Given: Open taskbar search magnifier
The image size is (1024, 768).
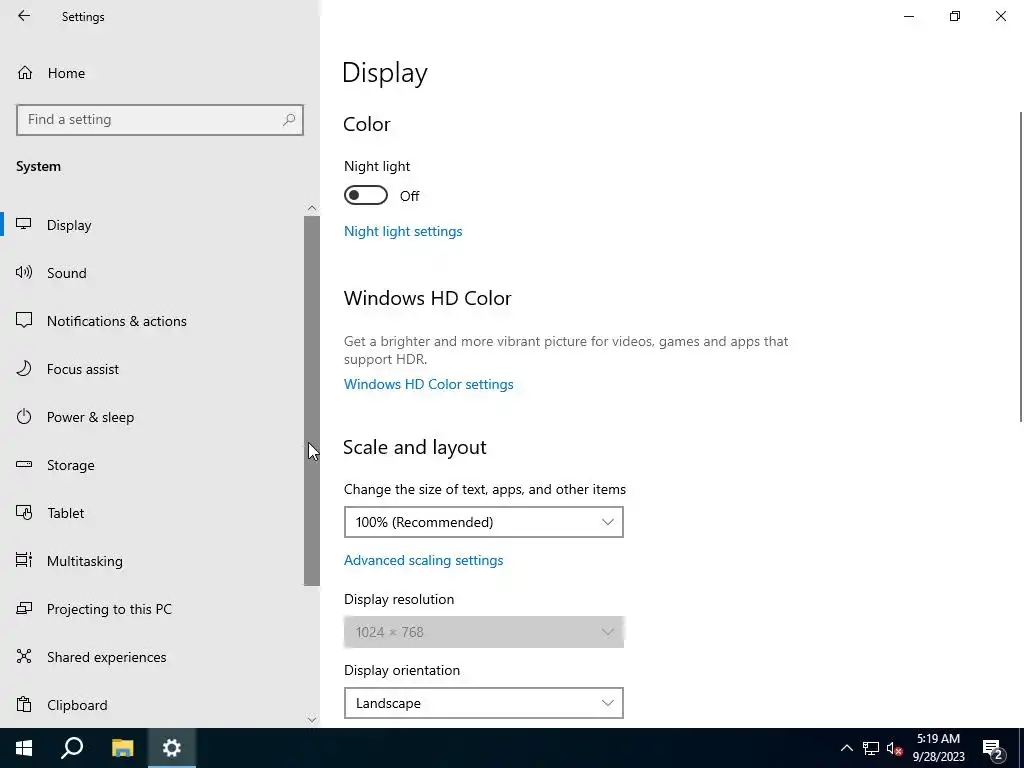Looking at the screenshot, I should [72, 748].
